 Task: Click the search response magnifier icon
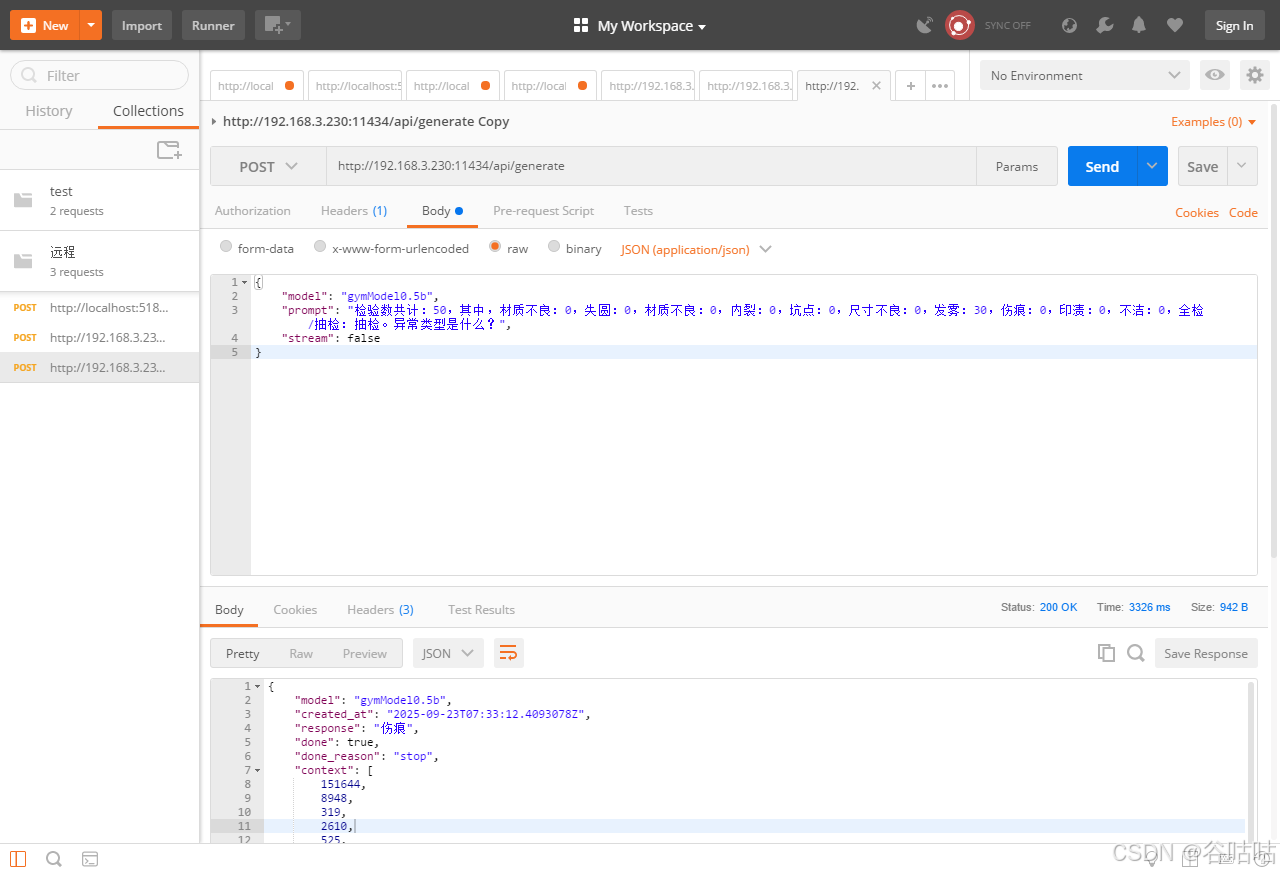1136,653
